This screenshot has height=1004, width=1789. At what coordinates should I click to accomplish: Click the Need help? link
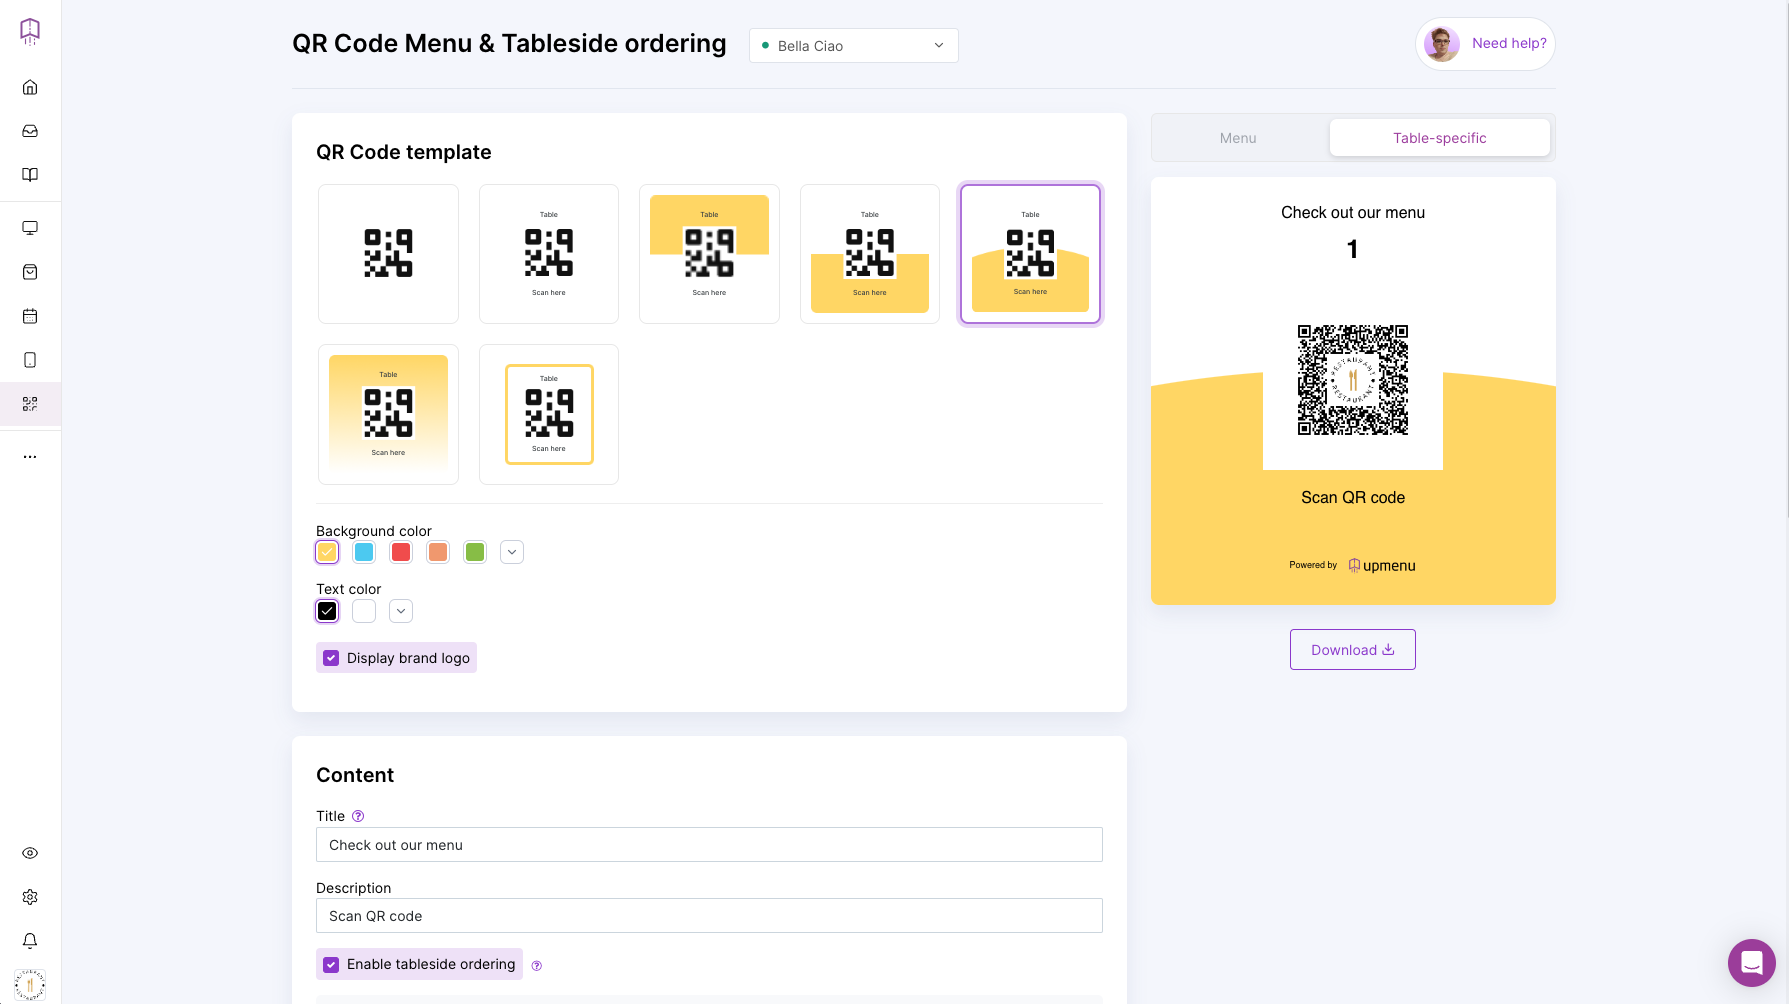pos(1509,43)
